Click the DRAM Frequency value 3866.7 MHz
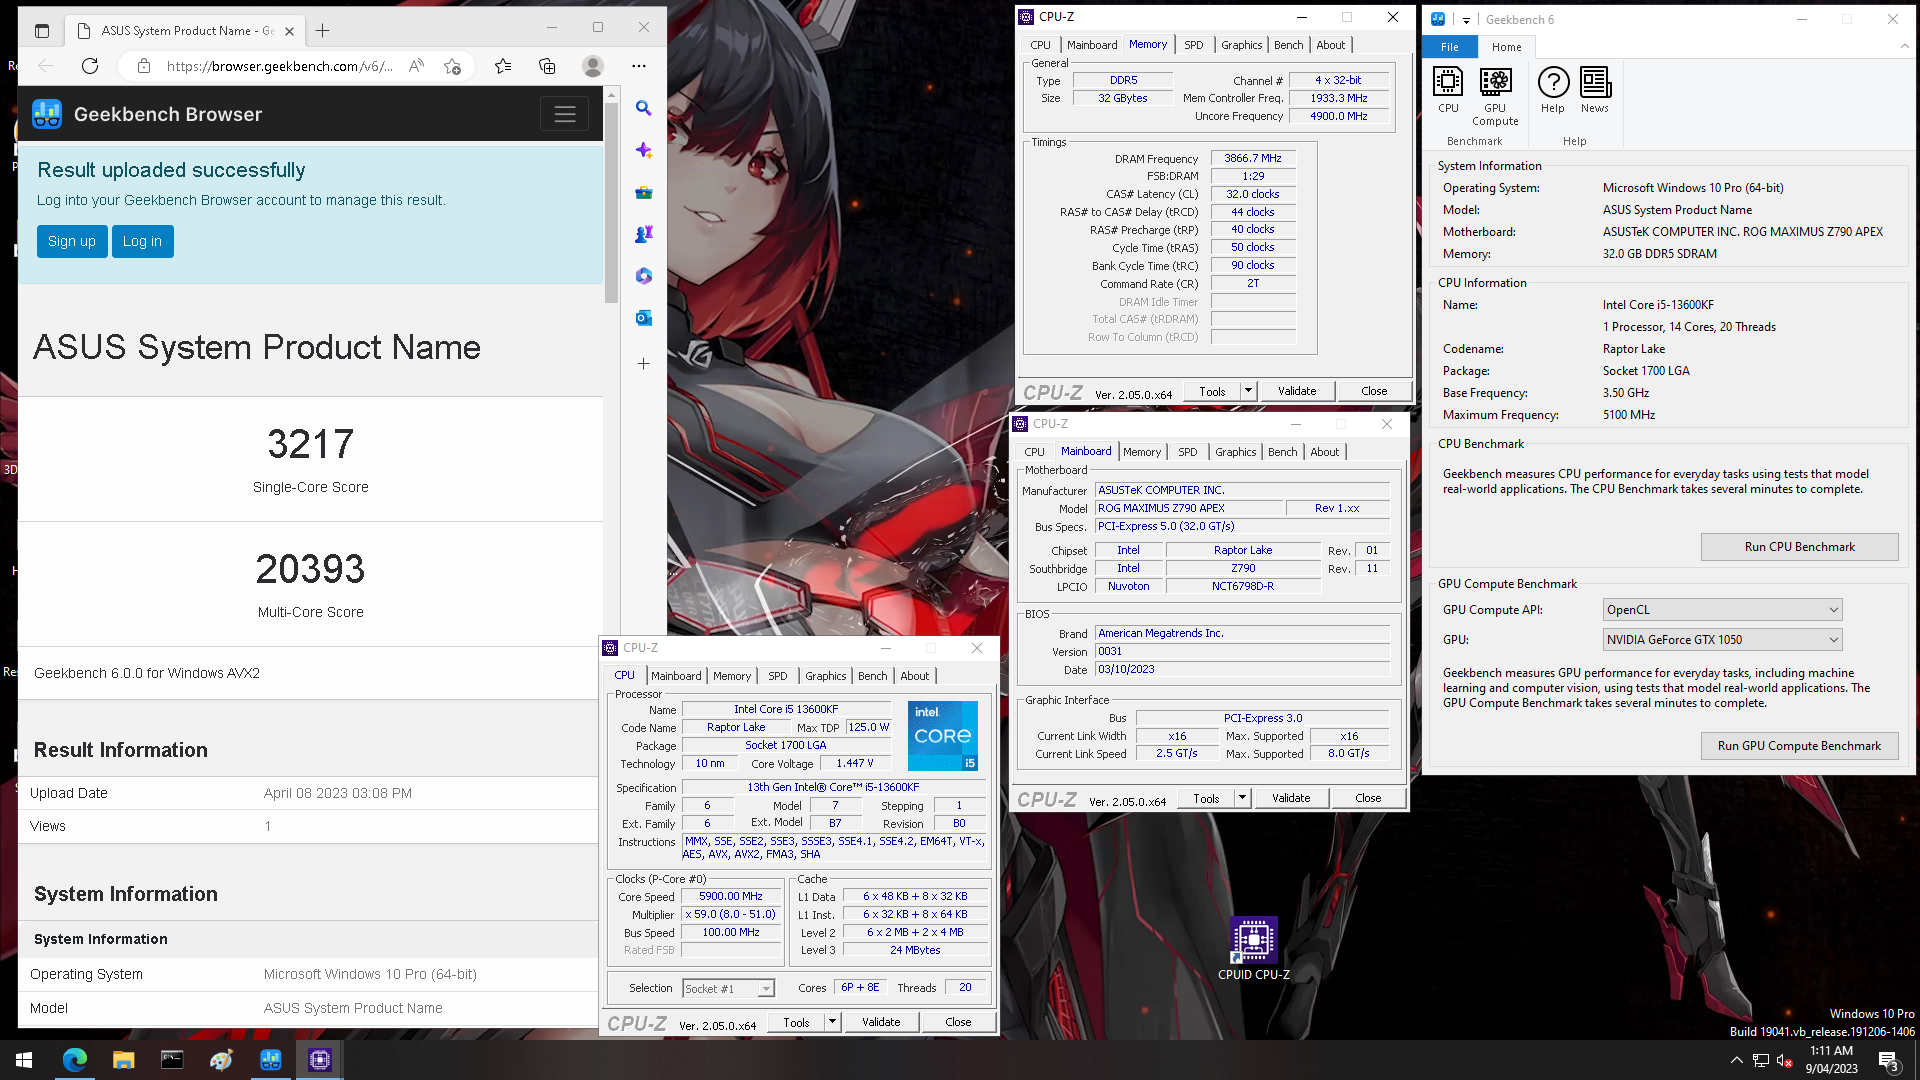 coord(1253,158)
